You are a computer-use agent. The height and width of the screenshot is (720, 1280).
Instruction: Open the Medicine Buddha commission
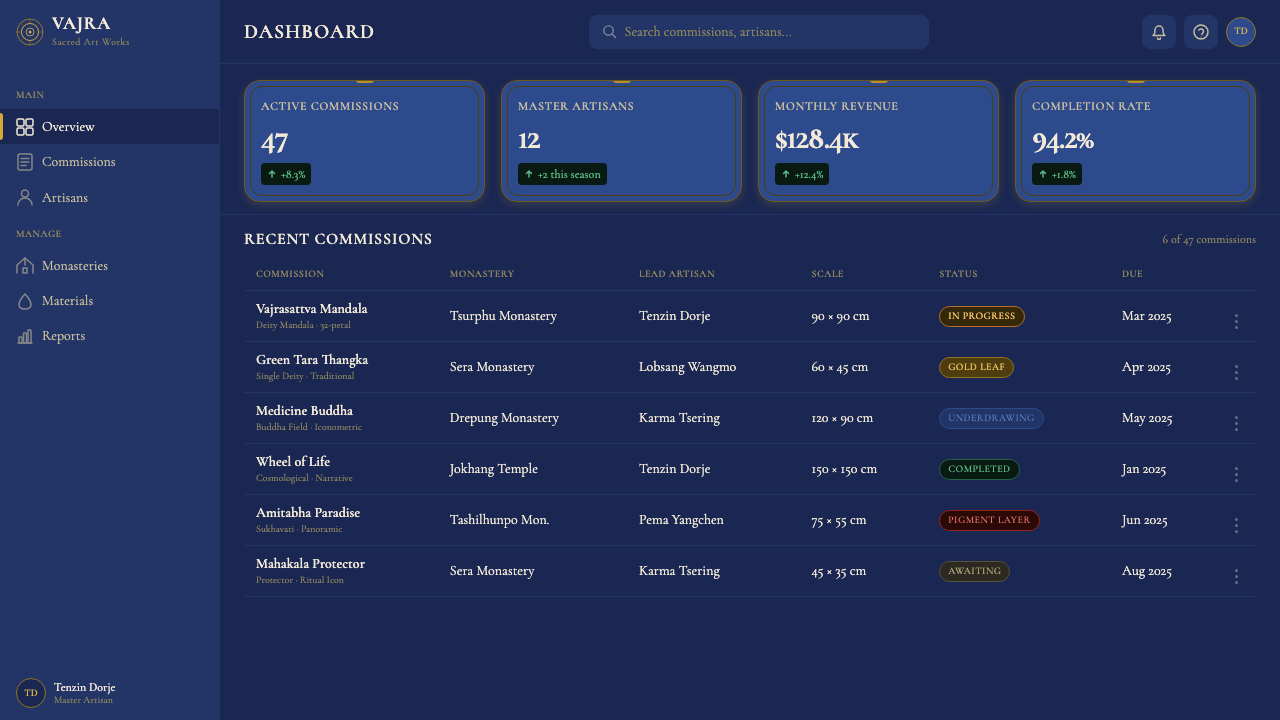[x=304, y=411]
